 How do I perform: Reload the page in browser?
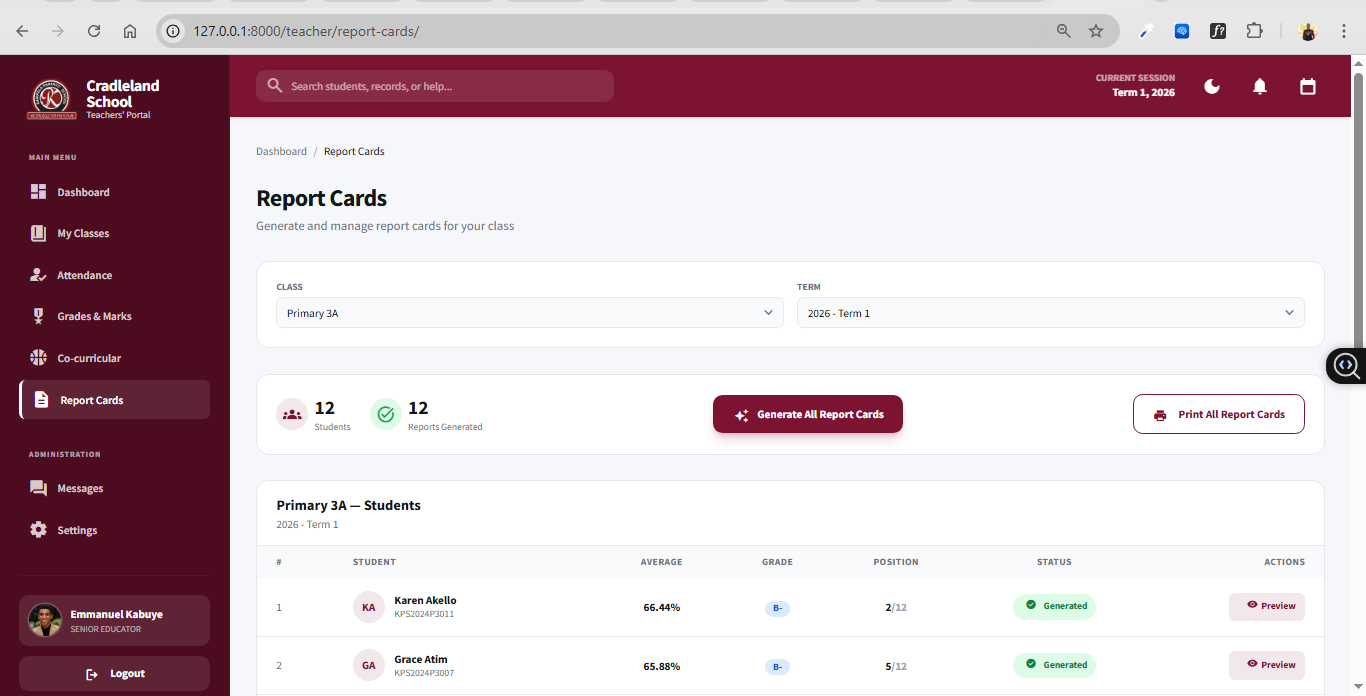94,31
